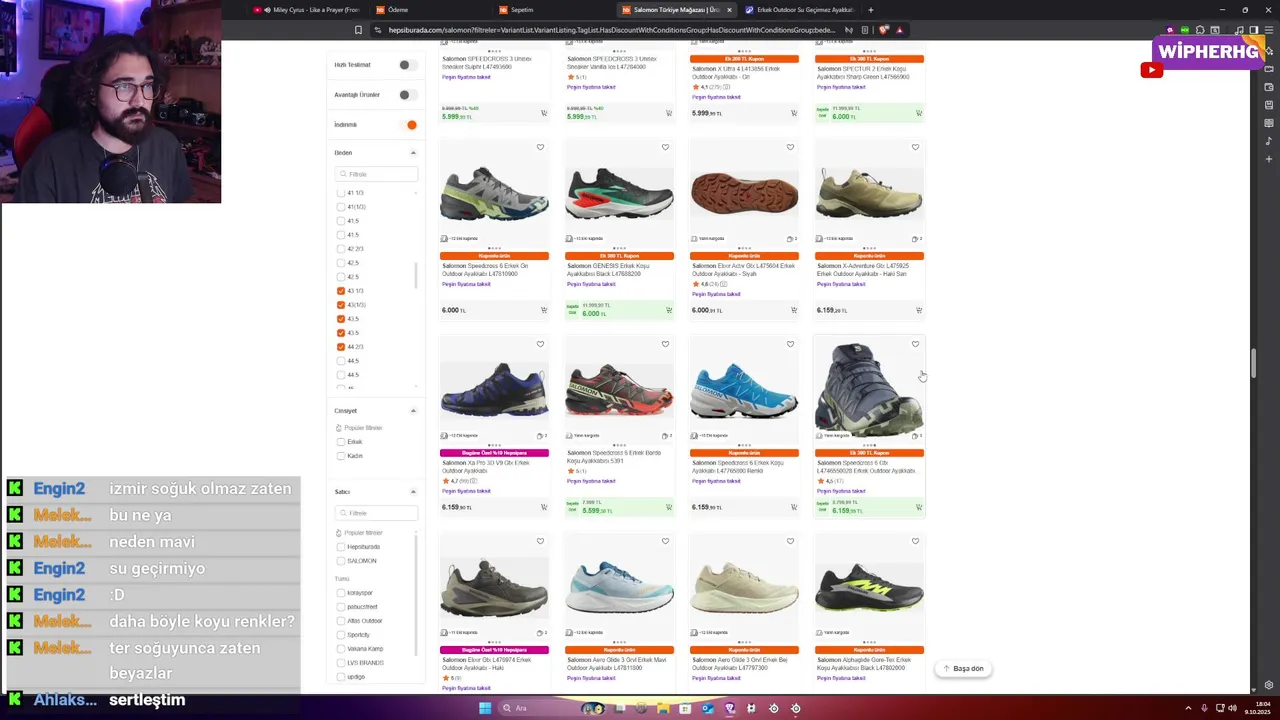The height and width of the screenshot is (720, 1280).
Task: Open Aero Glide 3 Grvl Erkek Mavi link
Action: 616,664
